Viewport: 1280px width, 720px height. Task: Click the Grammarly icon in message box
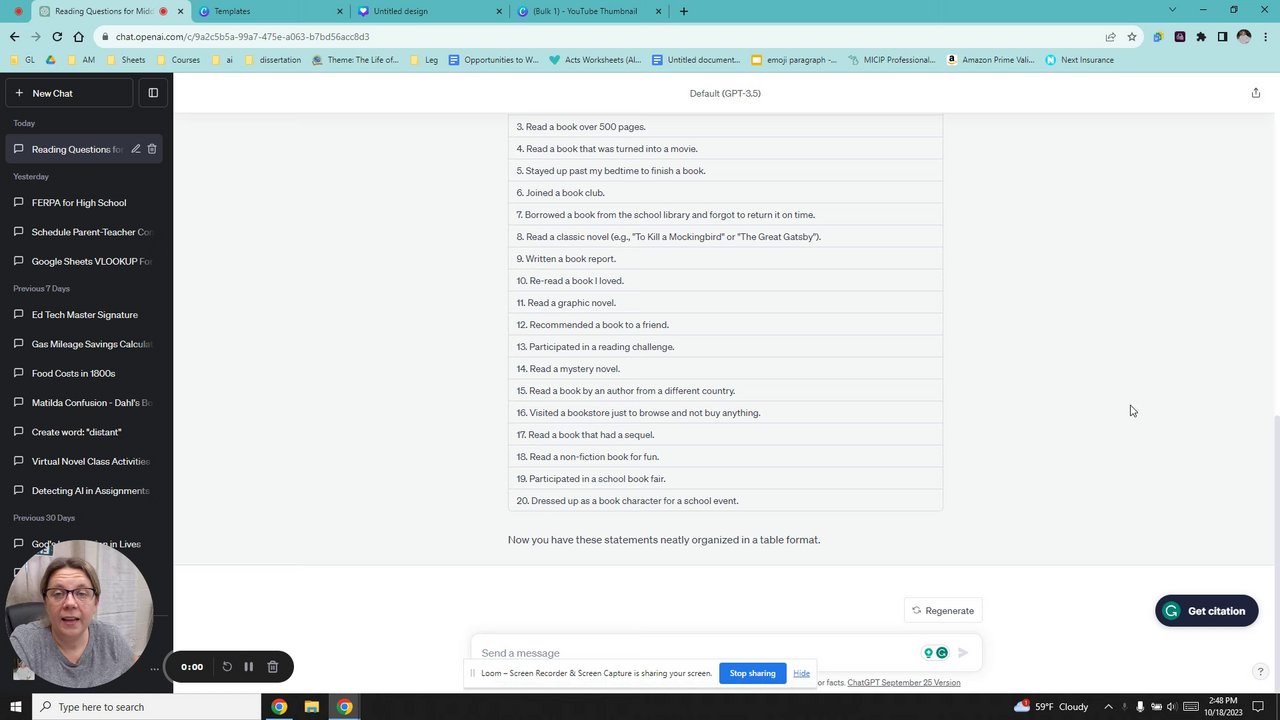click(942, 653)
